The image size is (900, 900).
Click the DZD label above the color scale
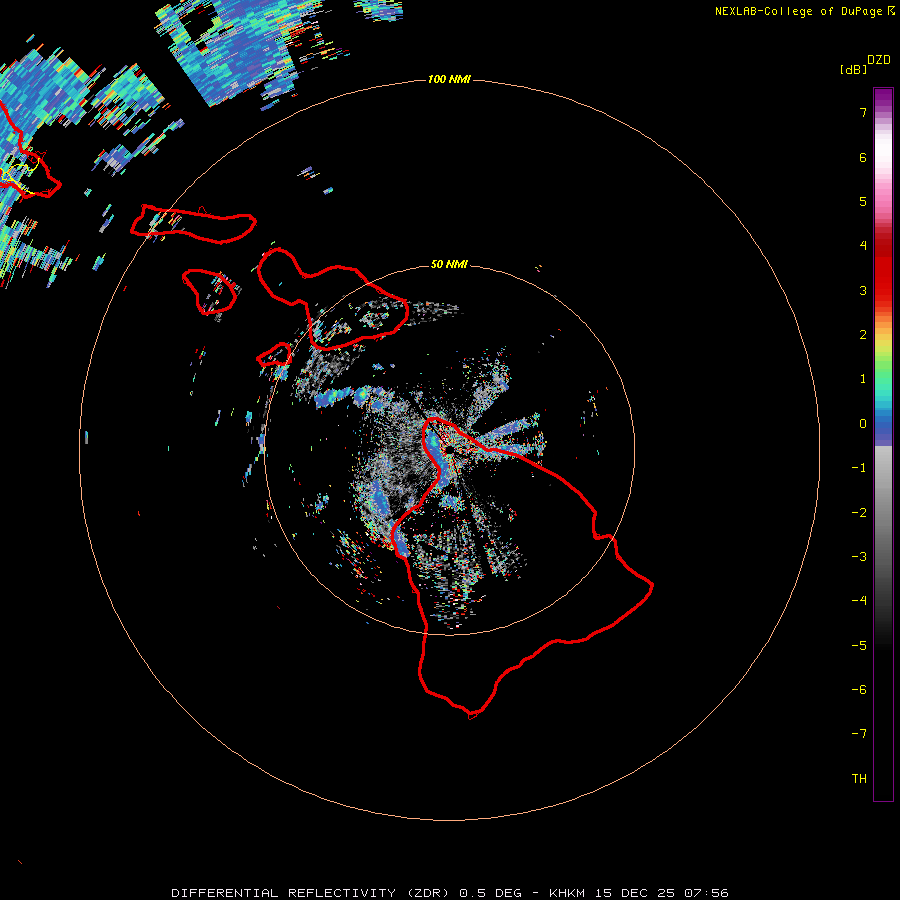(879, 60)
